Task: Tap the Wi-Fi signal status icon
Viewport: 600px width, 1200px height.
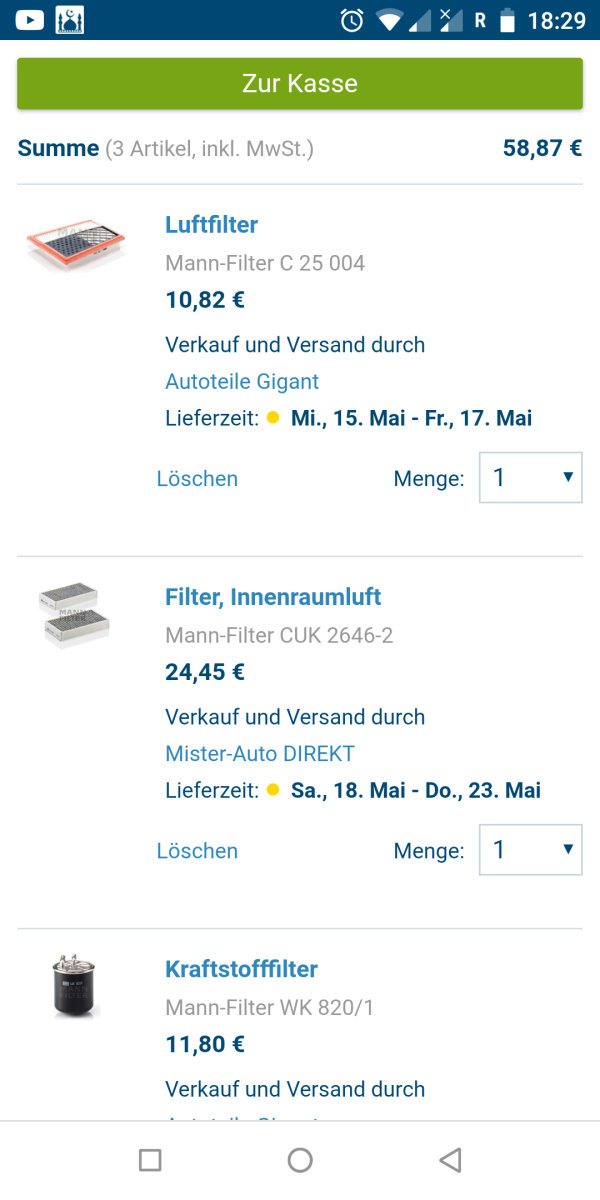Action: point(388,20)
